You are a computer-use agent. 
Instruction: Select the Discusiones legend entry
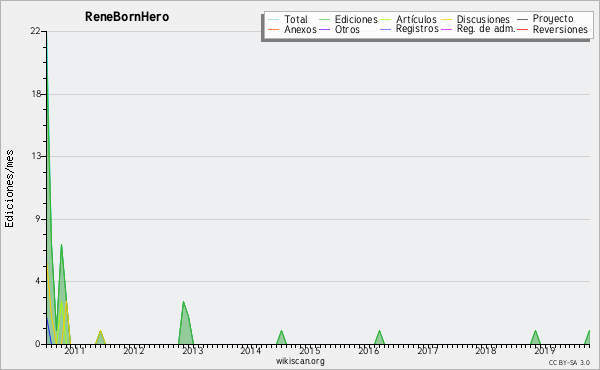click(483, 19)
